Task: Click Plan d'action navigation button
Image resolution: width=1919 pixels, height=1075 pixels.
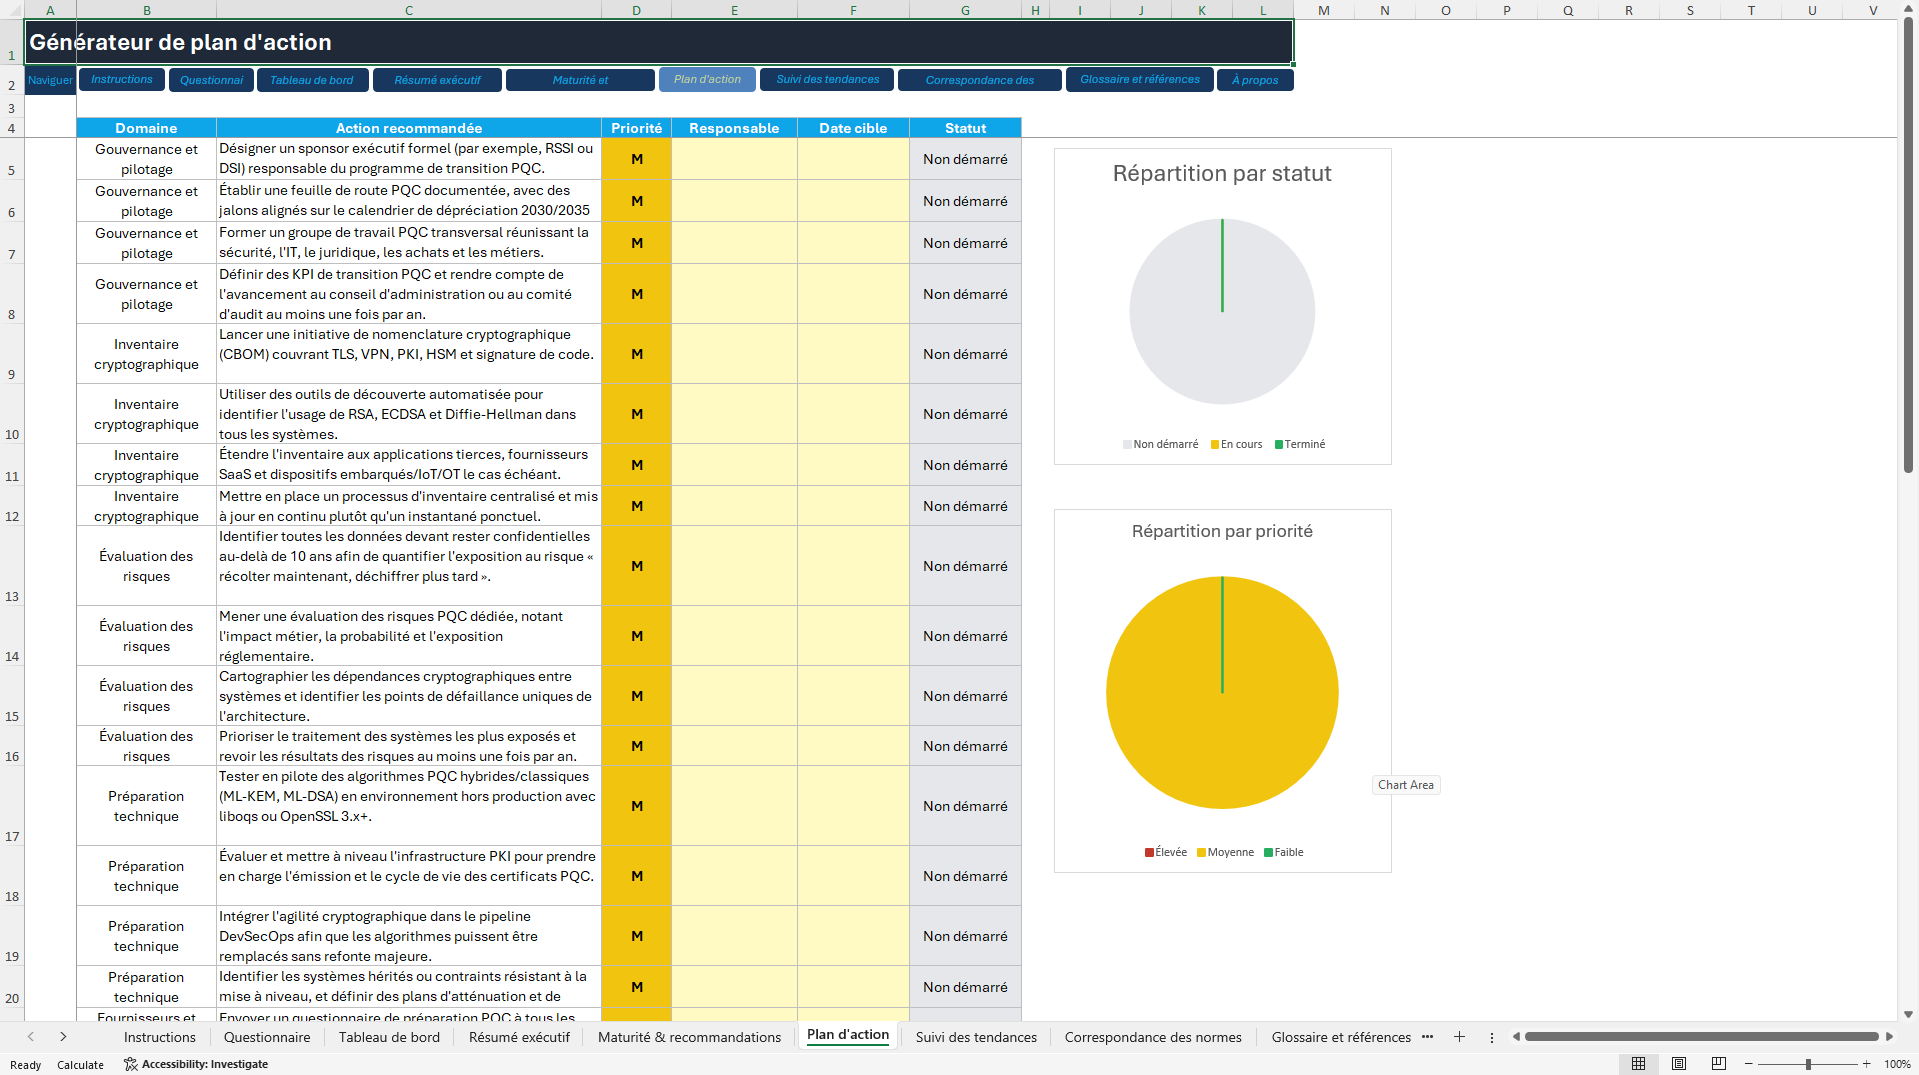Action: (x=707, y=80)
